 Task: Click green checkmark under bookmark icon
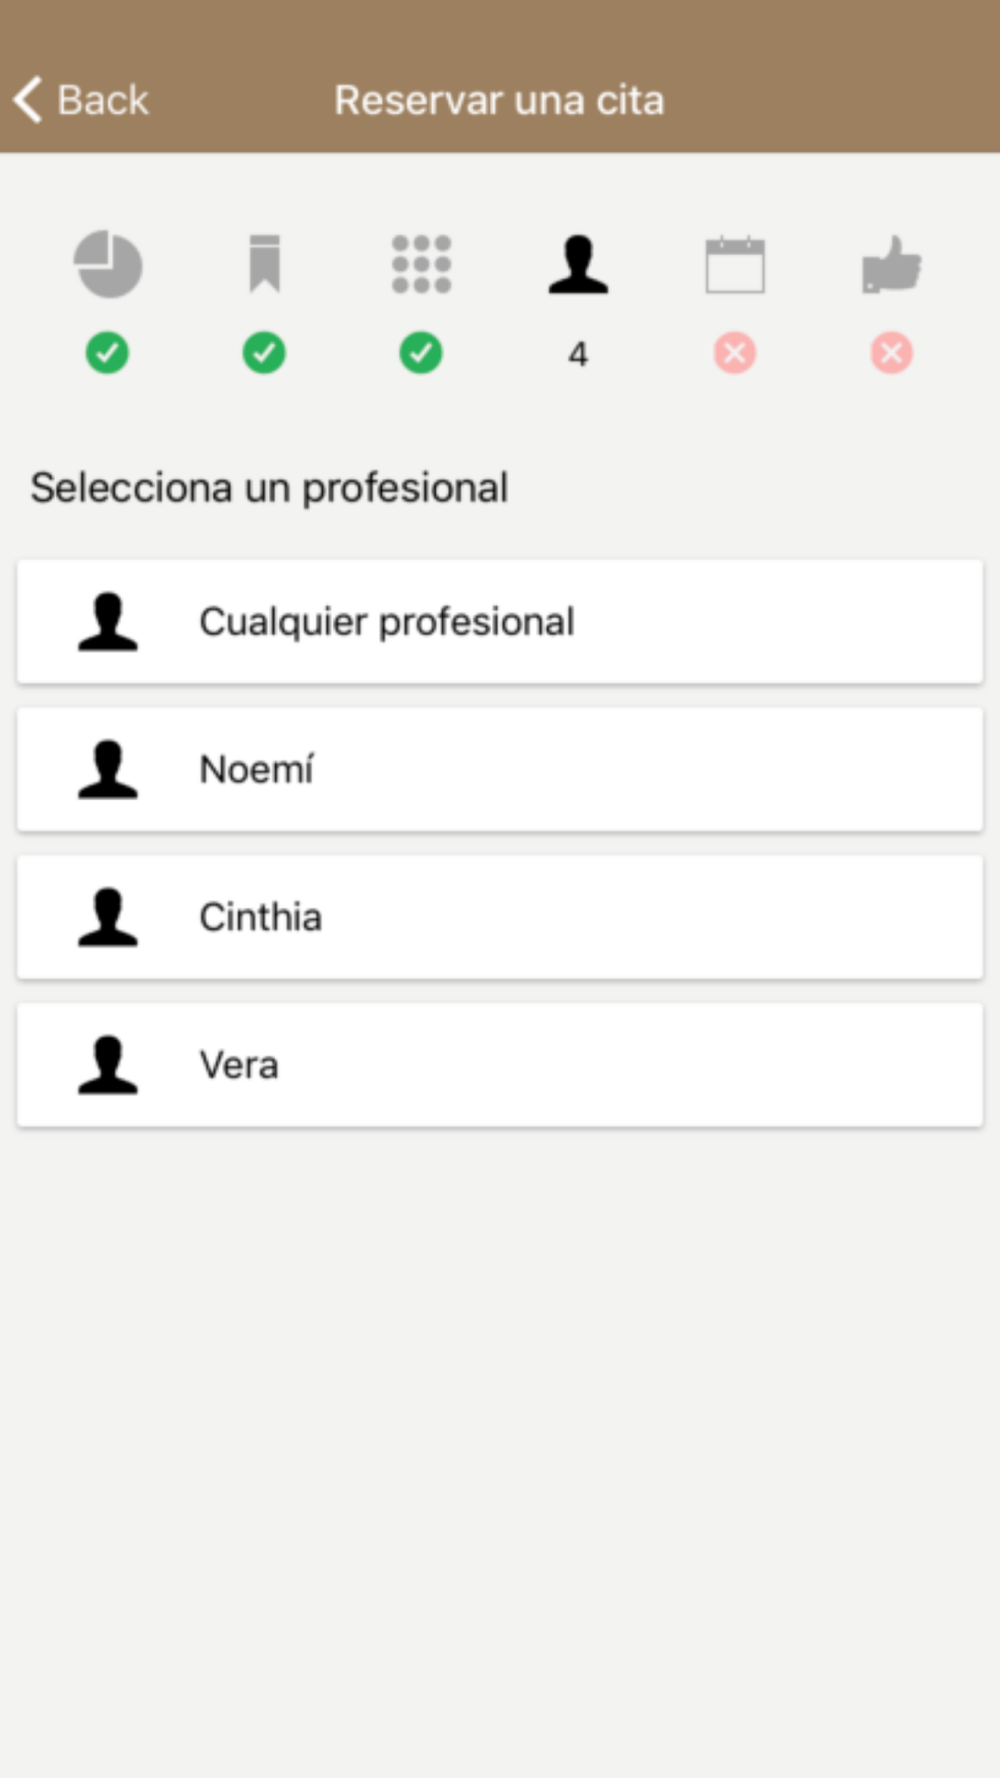point(264,353)
